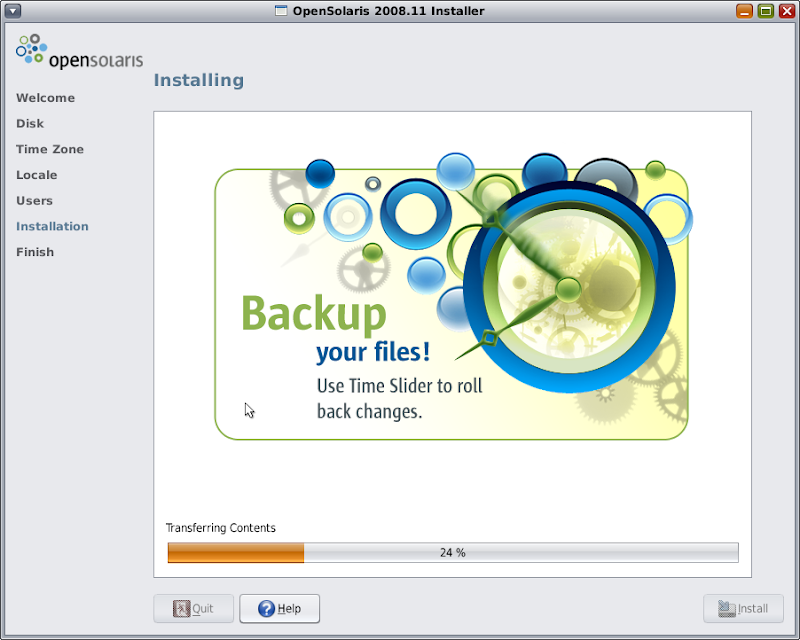Screen dimensions: 800x640
Task: Select the Time Zone step in sidebar
Action: pyautogui.click(x=50, y=150)
